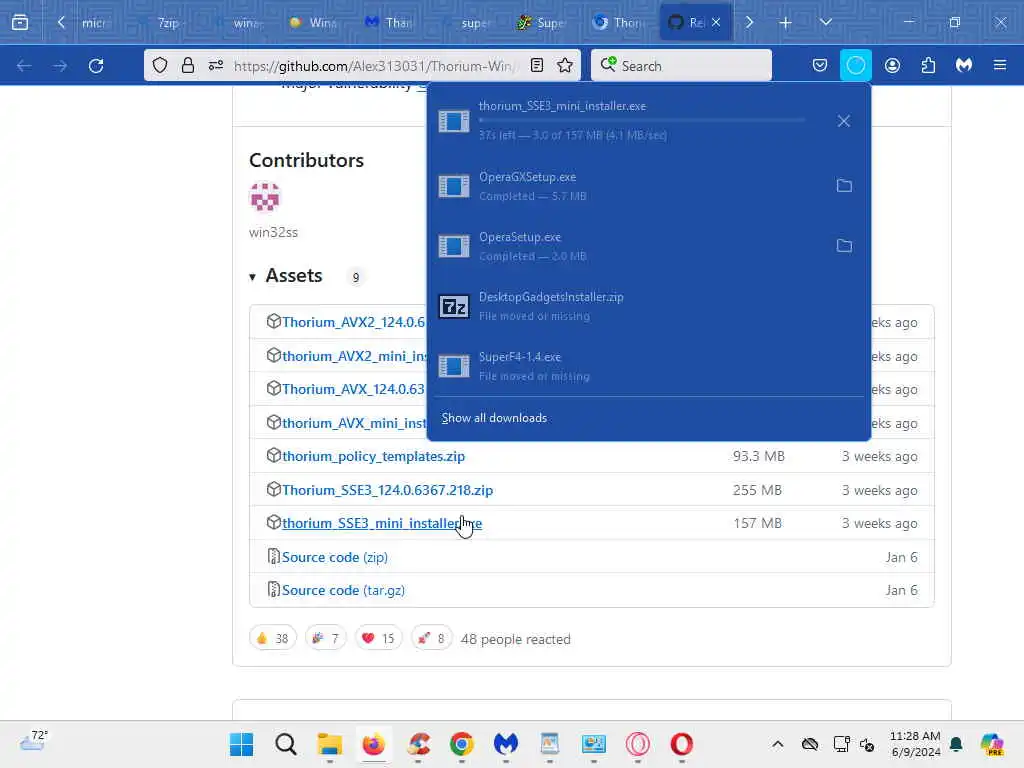Collapse the Assets section triangle
1024x768 pixels.
pos(252,277)
